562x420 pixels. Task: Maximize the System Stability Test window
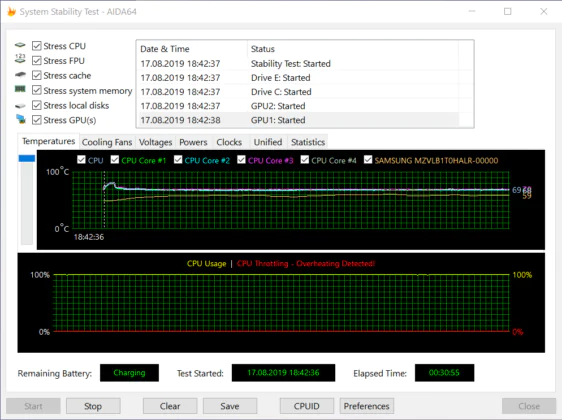508,11
